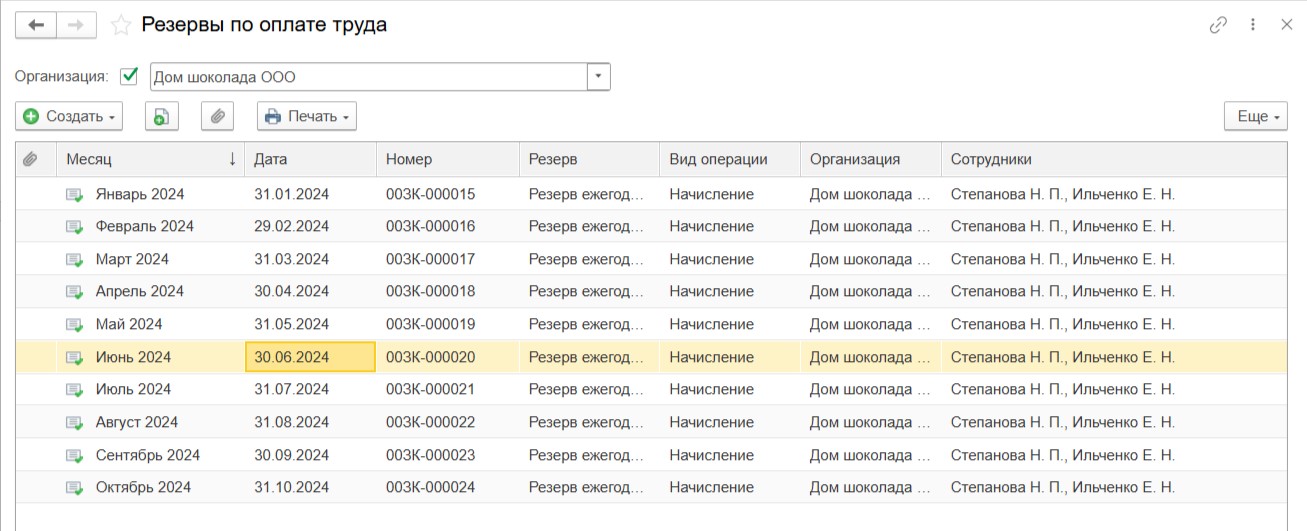Click the document icon in Январь 2024 row

pos(74,195)
